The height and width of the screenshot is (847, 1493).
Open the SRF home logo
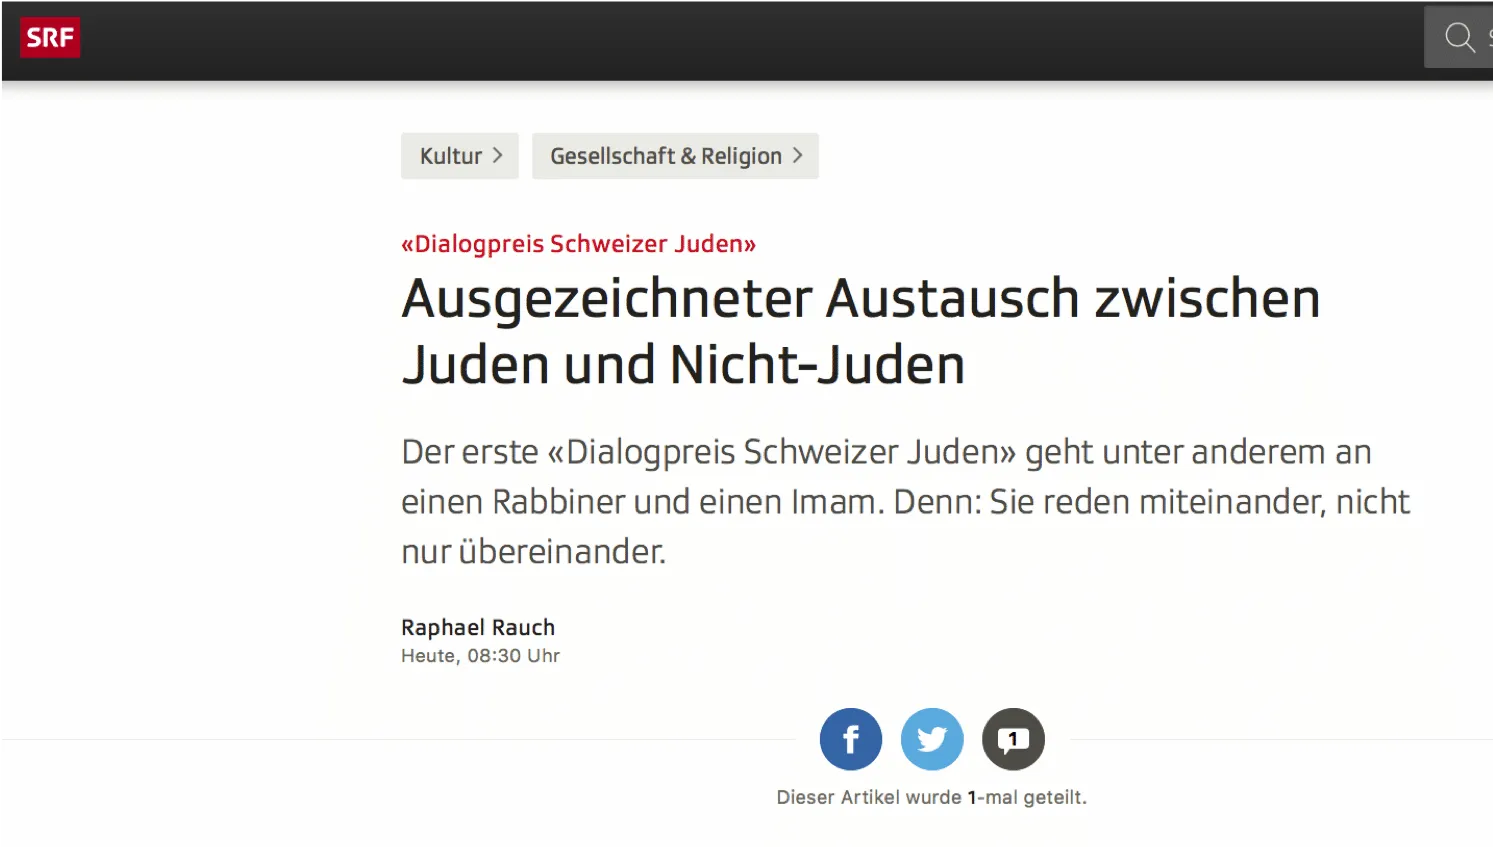pyautogui.click(x=50, y=38)
